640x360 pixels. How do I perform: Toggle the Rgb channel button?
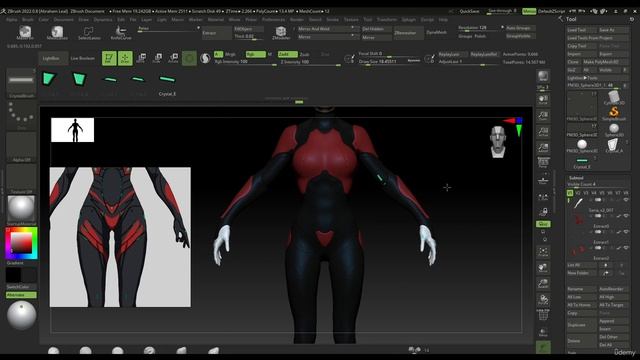click(x=256, y=54)
